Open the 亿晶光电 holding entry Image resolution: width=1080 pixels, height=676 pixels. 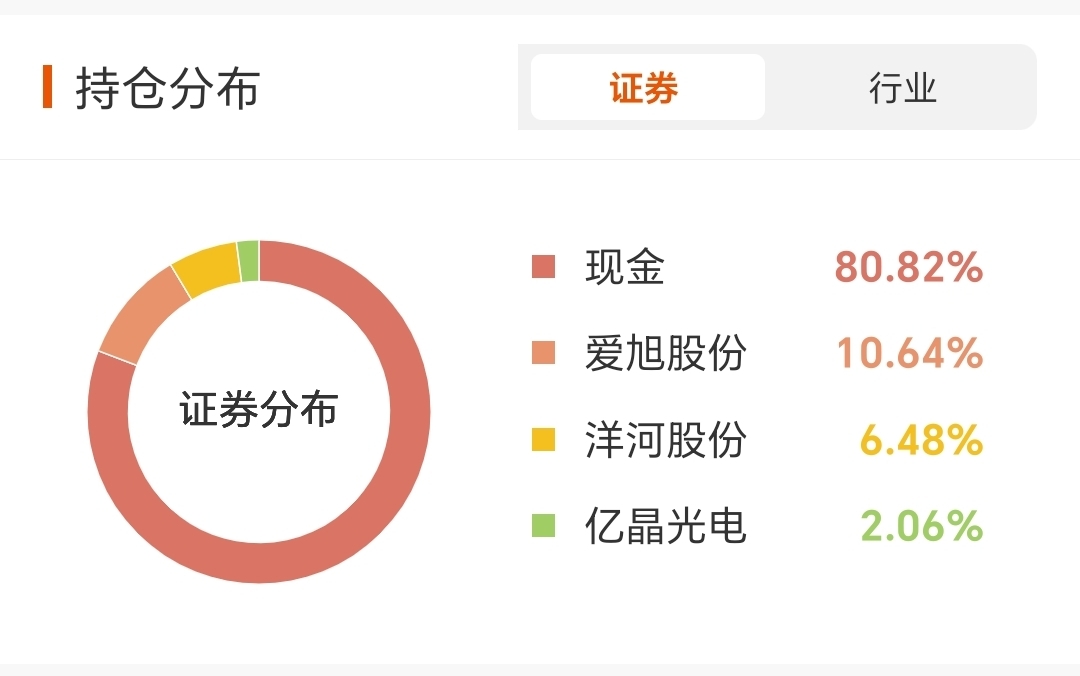[665, 525]
